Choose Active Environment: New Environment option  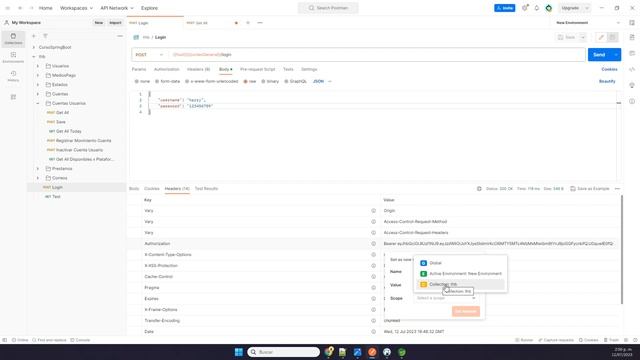click(460, 274)
